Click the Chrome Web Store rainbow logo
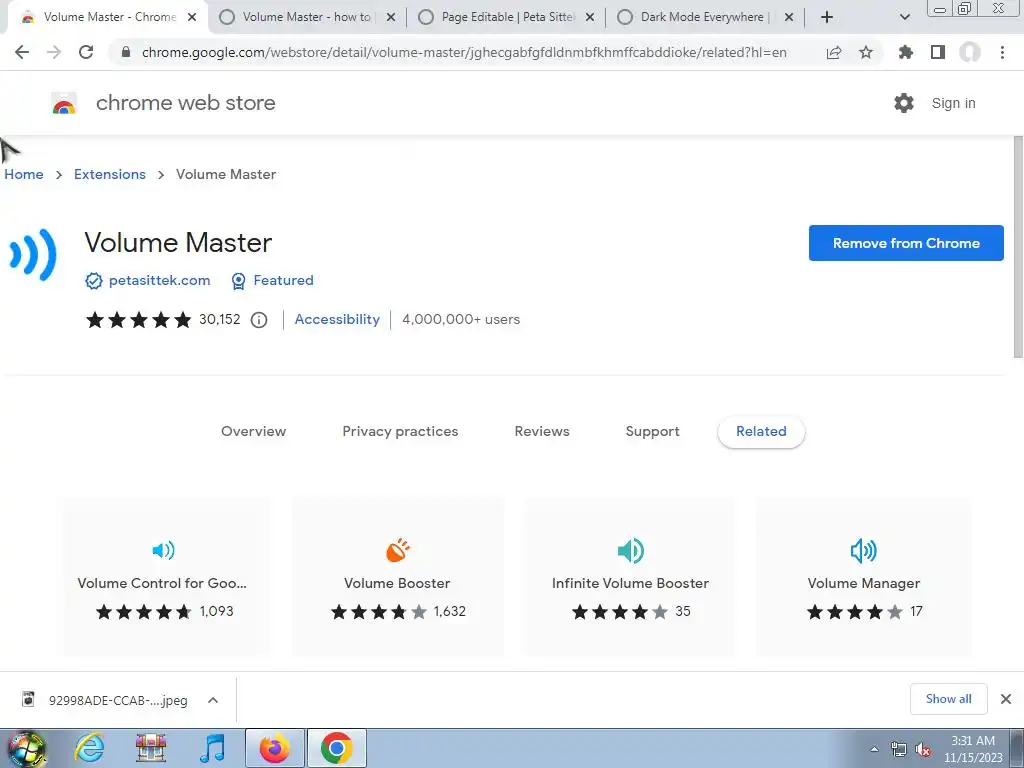 pos(64,103)
